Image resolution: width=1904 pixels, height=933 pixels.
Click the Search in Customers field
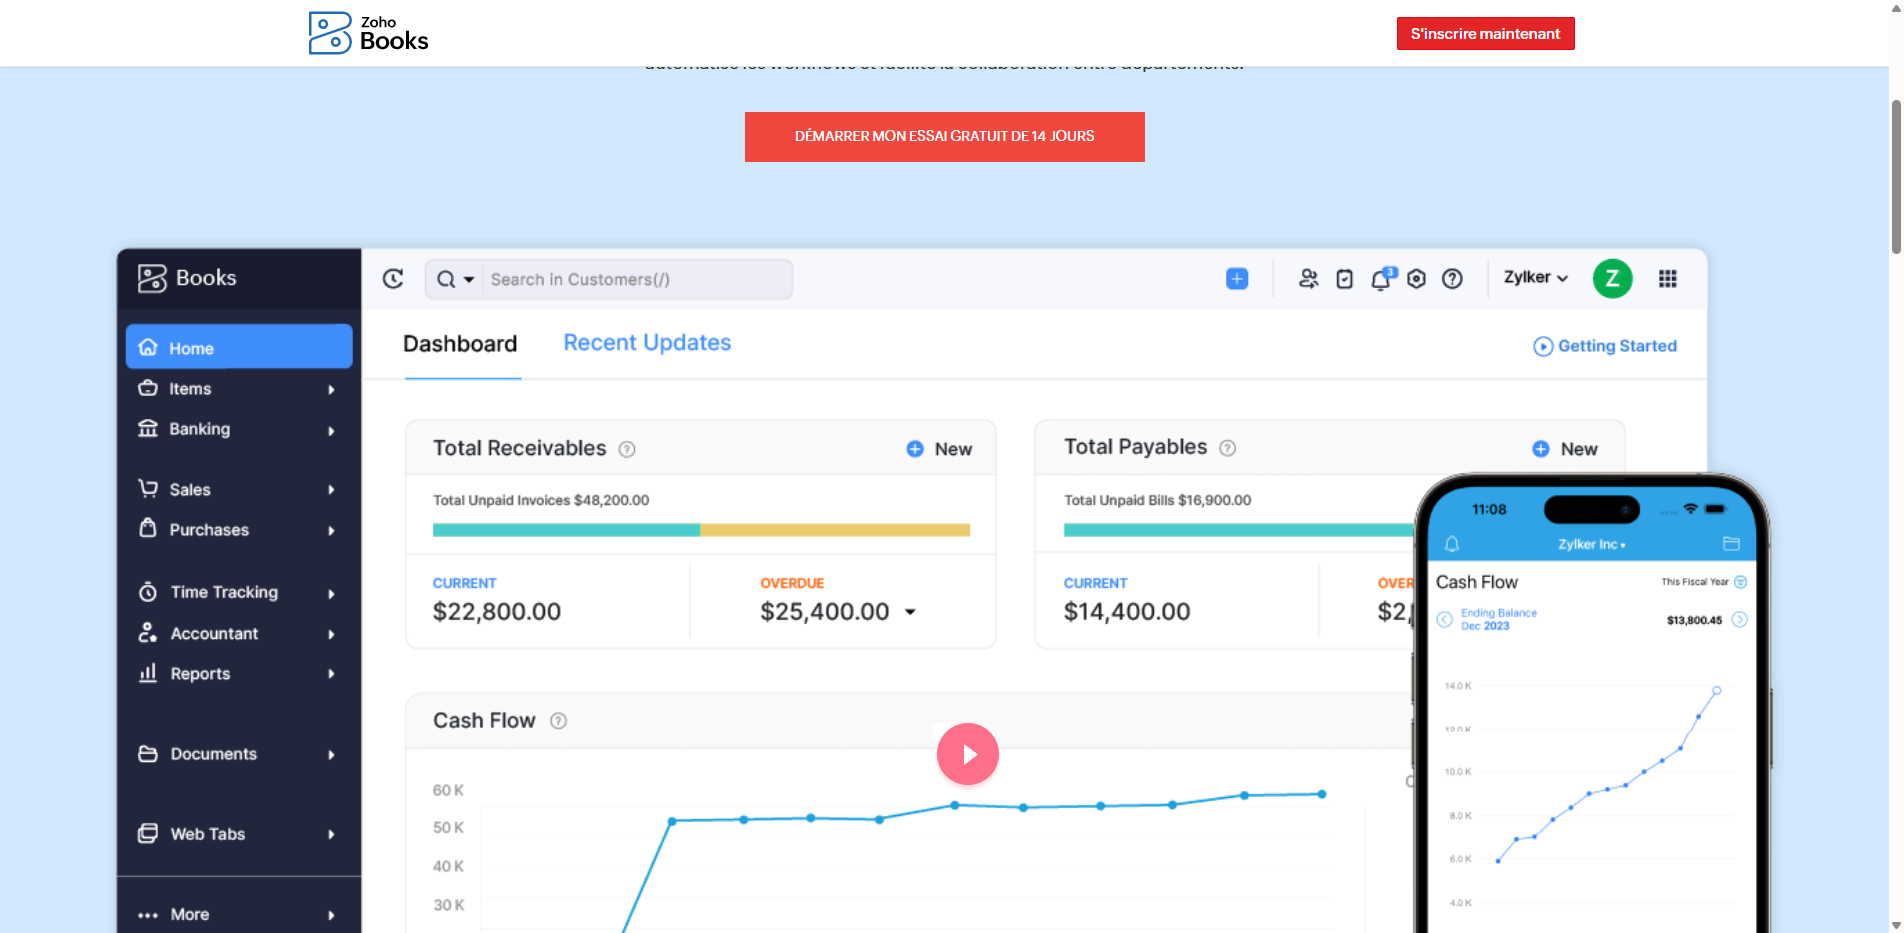[x=637, y=280]
